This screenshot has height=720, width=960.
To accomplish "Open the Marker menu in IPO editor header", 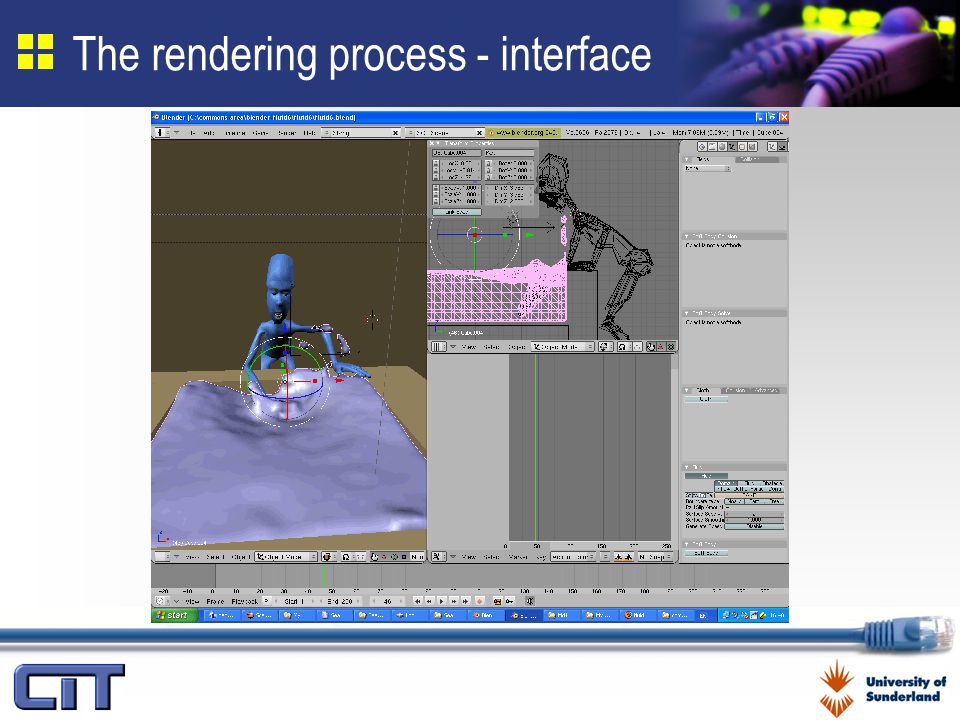I will point(518,557).
